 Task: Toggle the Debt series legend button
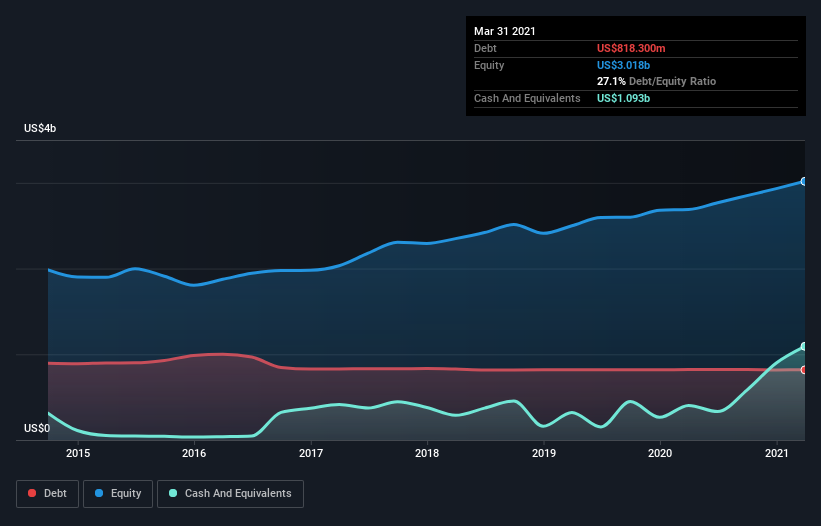point(47,494)
